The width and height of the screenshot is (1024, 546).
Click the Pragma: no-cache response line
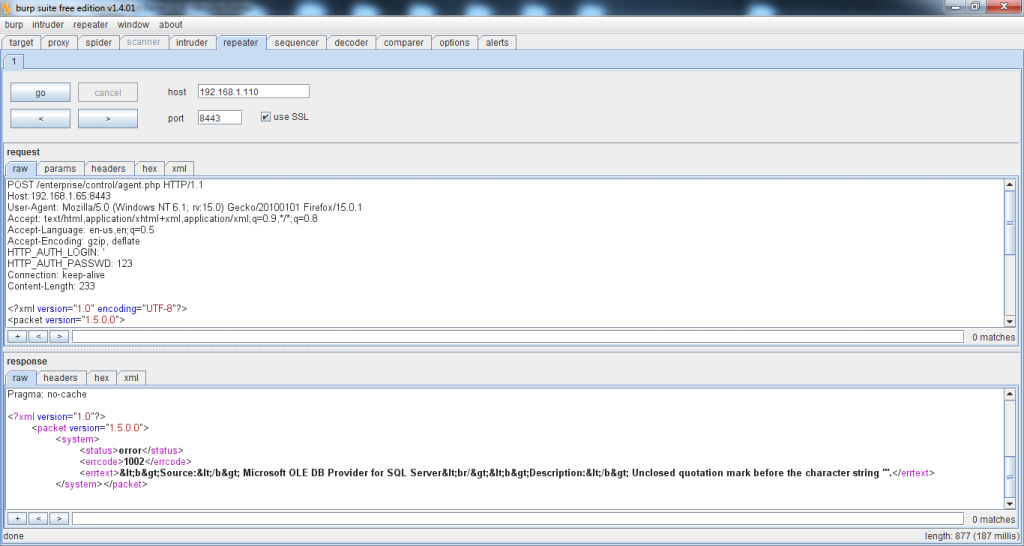47,394
